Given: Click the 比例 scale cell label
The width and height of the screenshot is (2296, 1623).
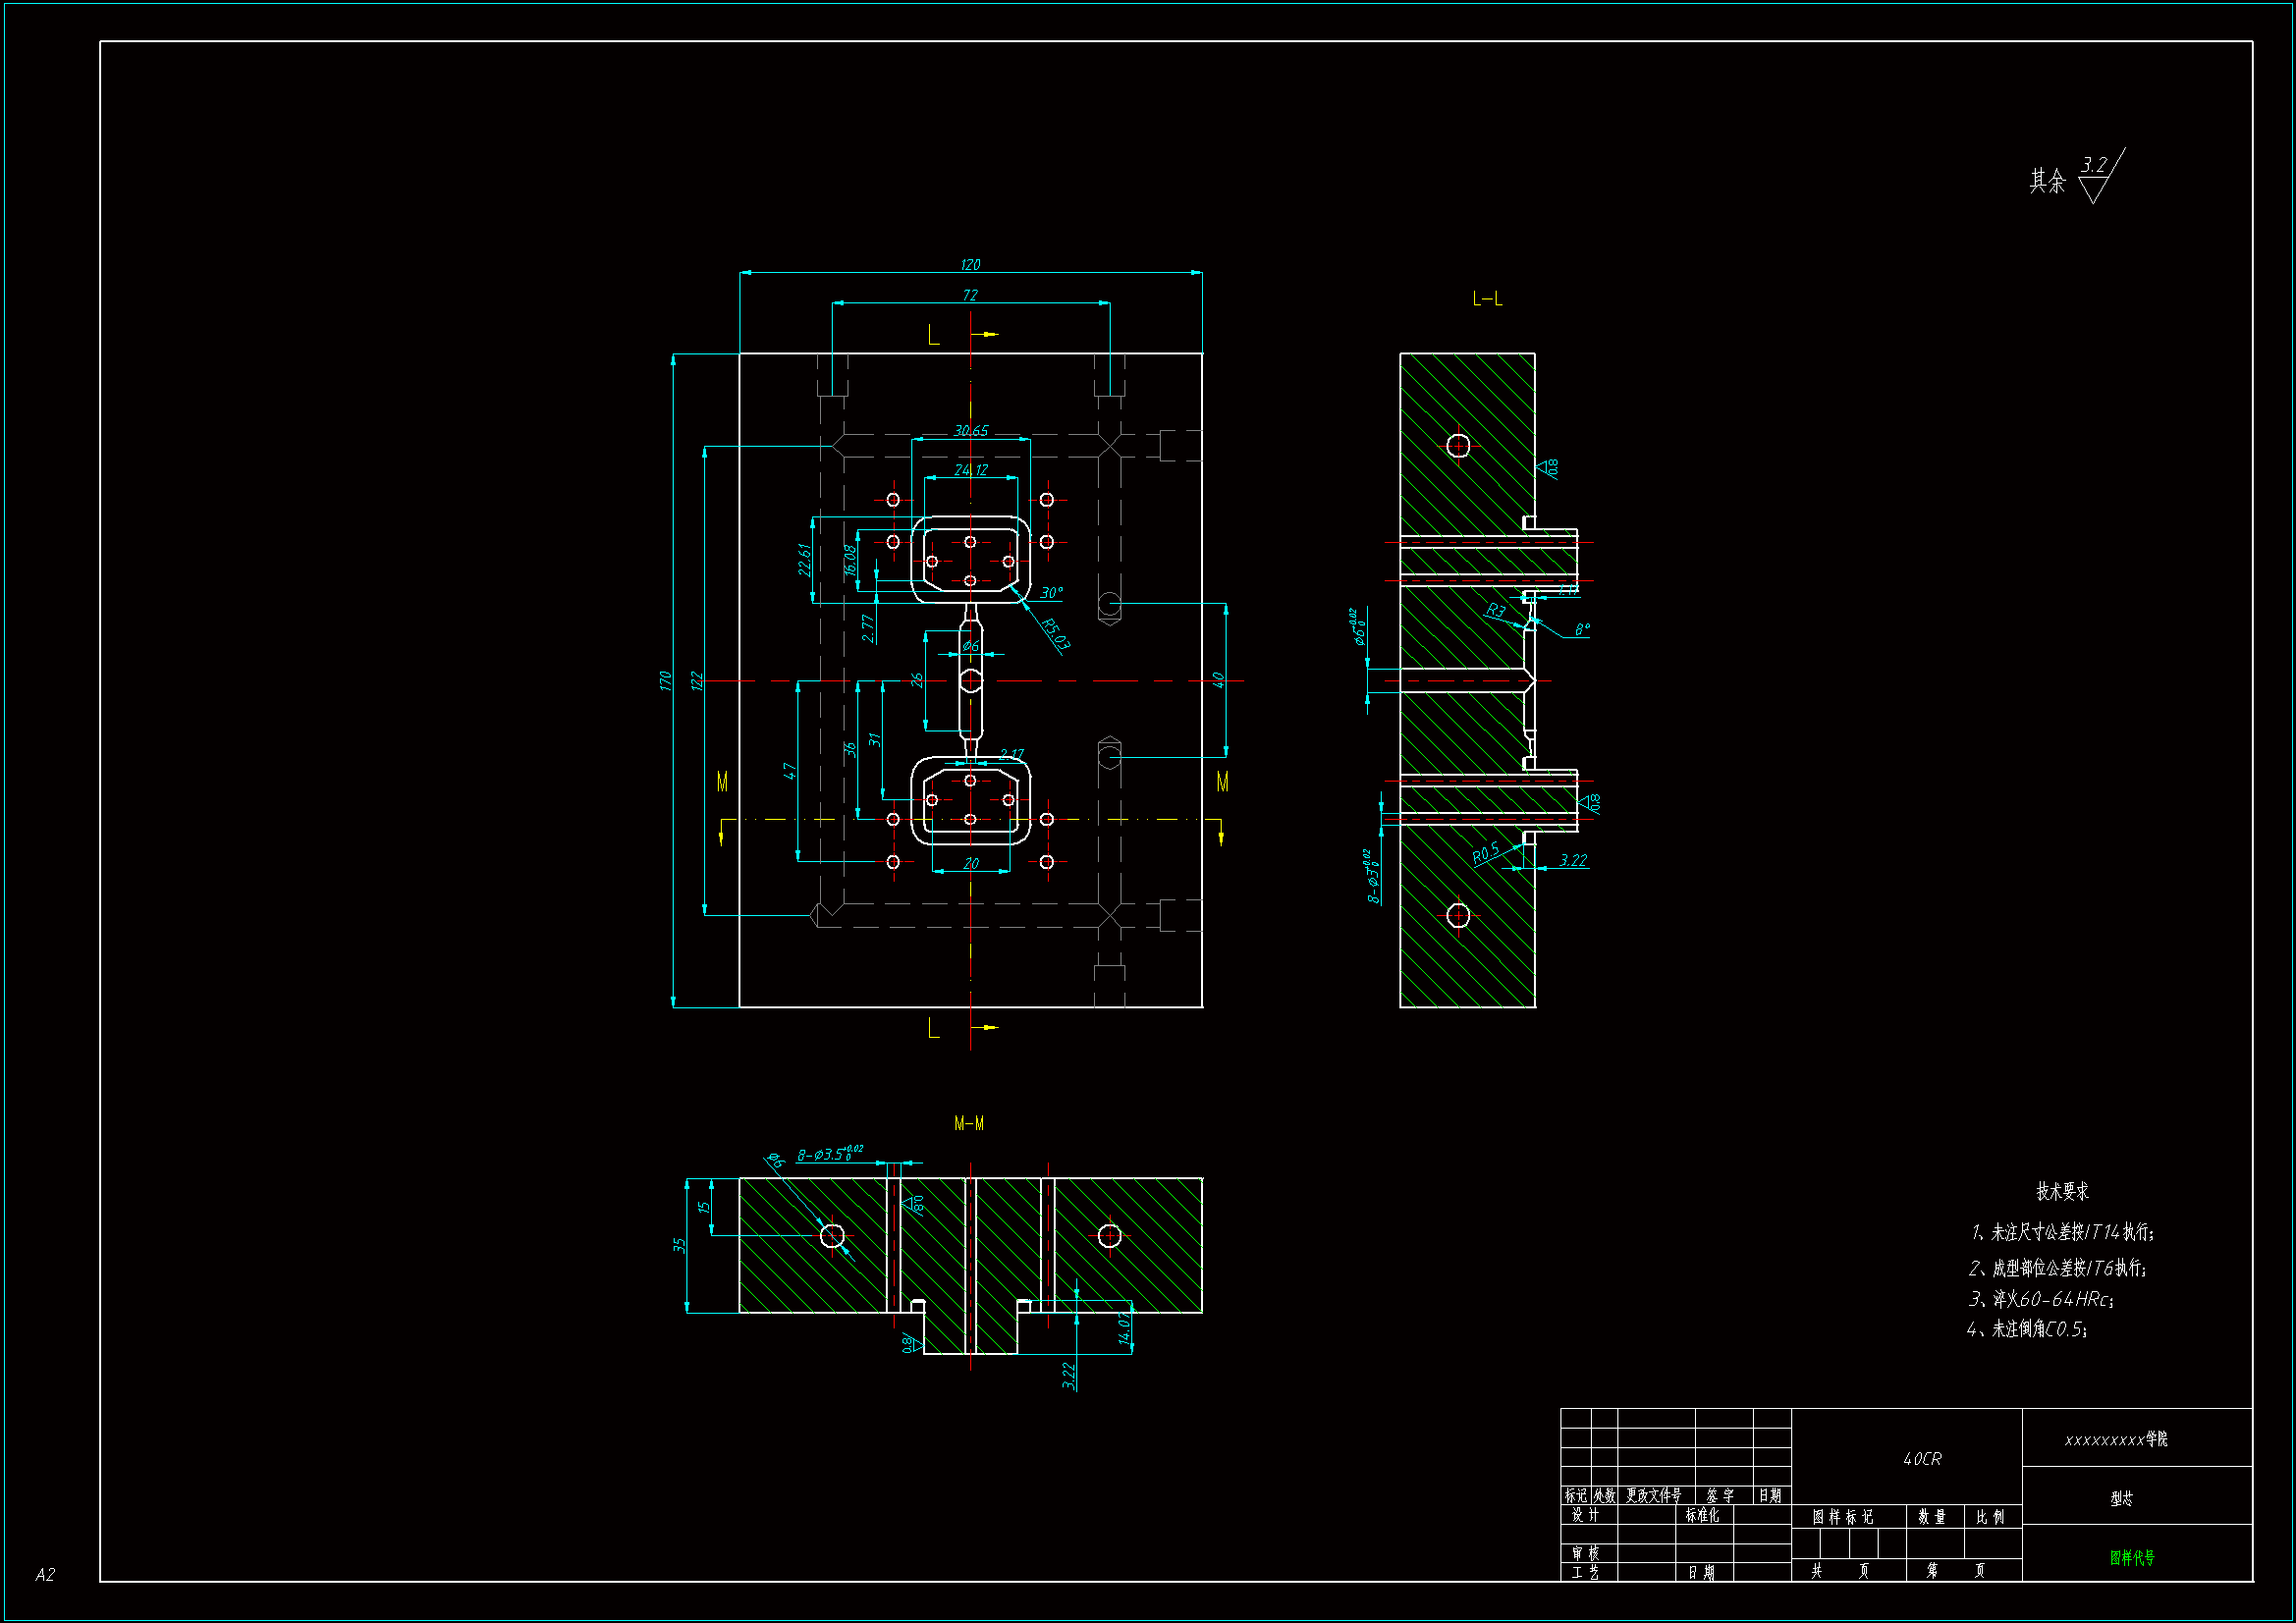Looking at the screenshot, I should coord(1990,1517).
